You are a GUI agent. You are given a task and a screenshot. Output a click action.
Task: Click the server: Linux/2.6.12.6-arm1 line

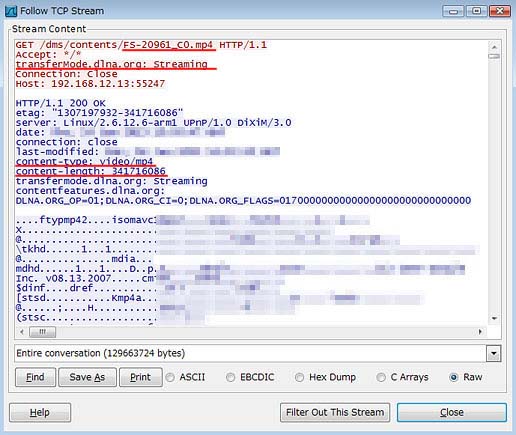[153, 122]
